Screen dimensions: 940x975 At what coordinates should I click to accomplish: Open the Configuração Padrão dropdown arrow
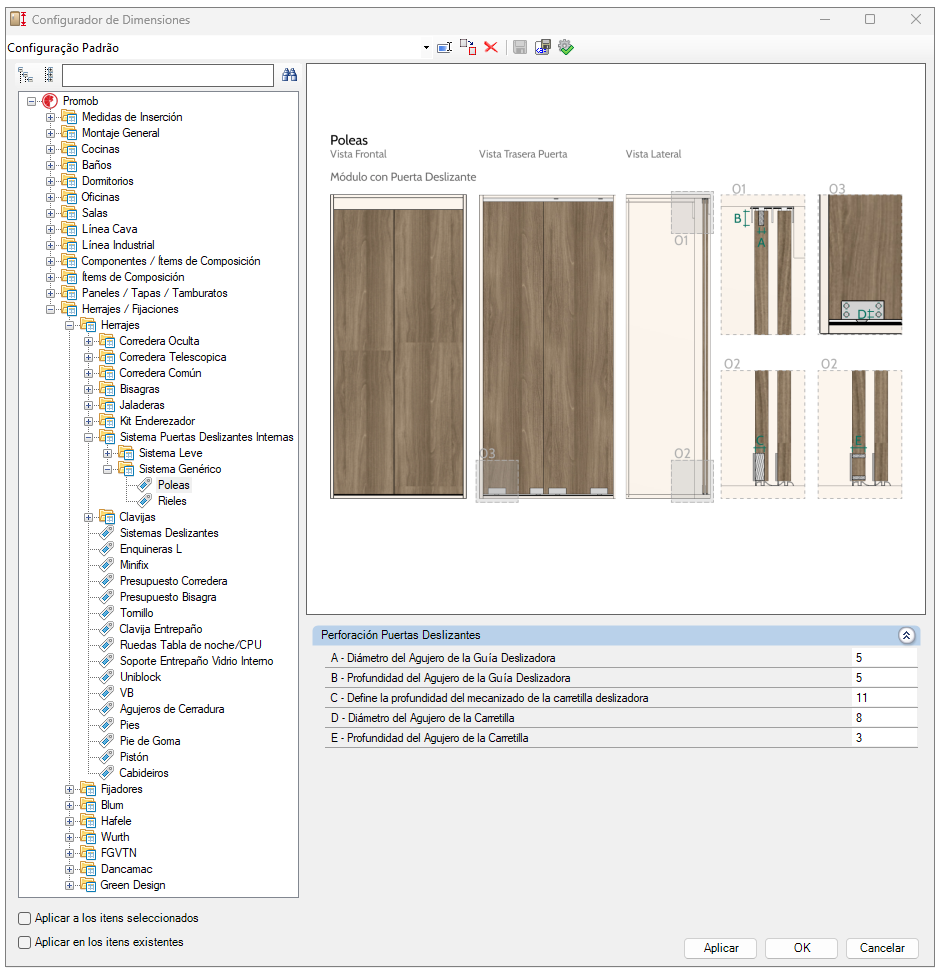point(426,48)
